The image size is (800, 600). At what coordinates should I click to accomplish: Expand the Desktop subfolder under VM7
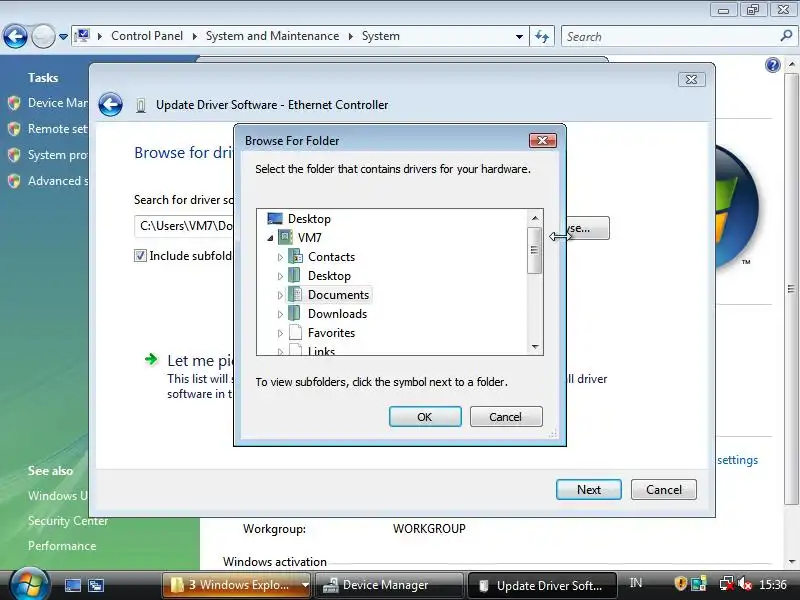[280, 276]
